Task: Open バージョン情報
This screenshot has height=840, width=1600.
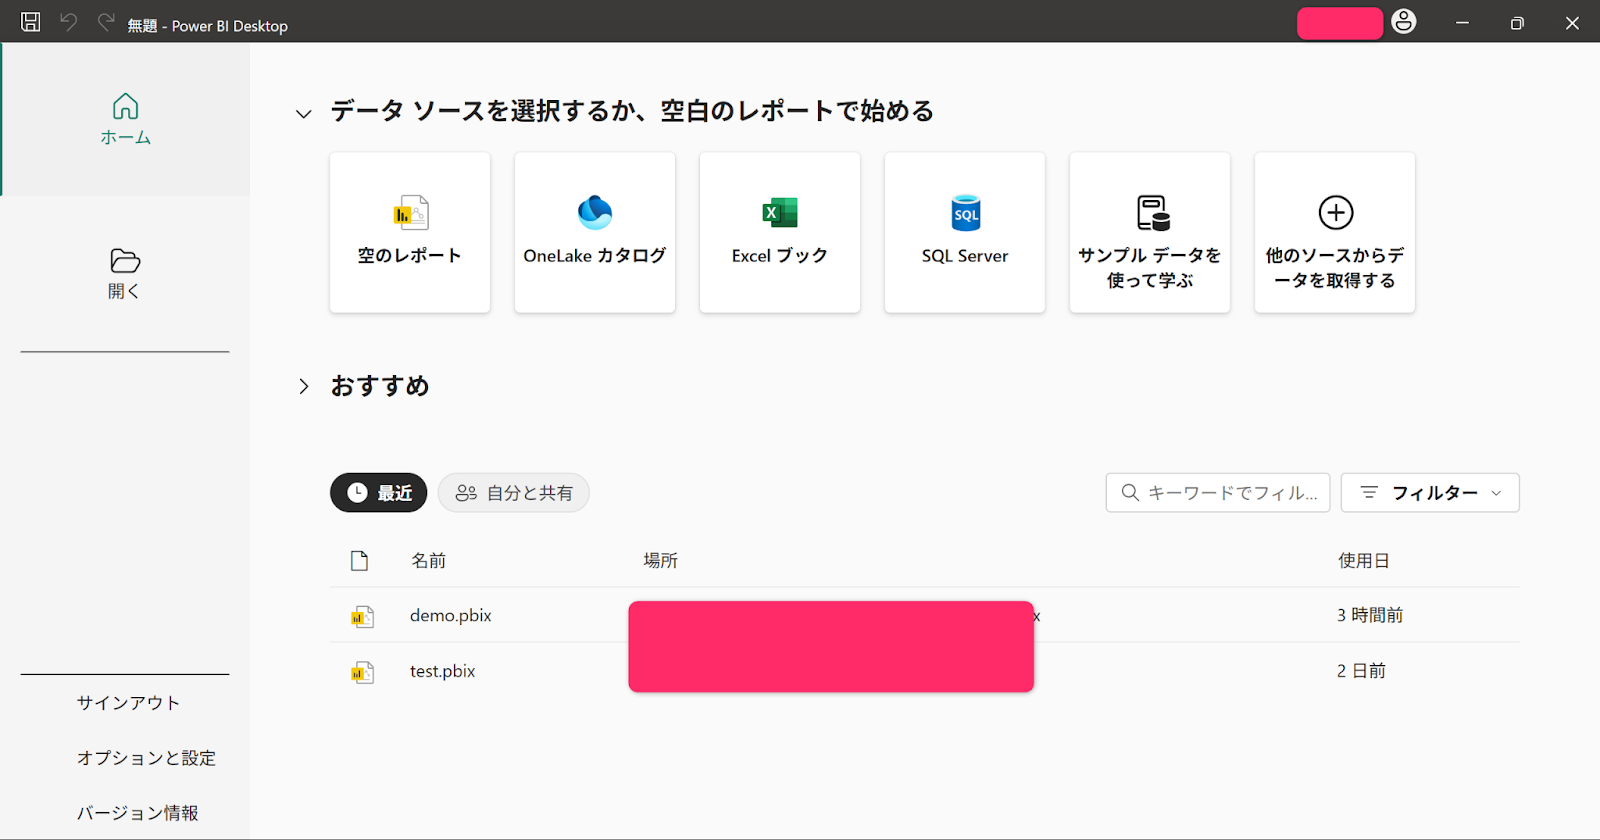Action: 138,813
